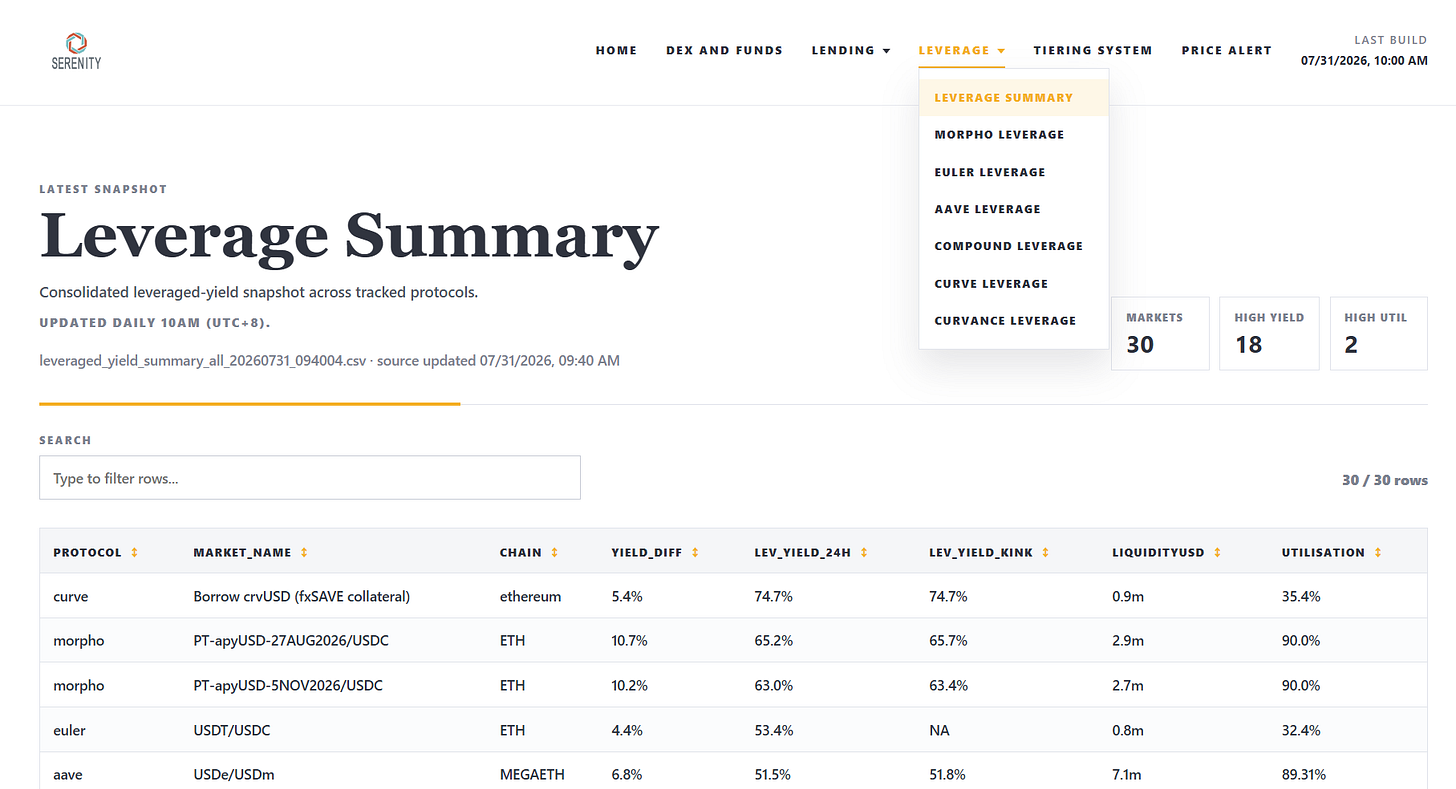Select Curvance Leverage menu entry
Image resolution: width=1456 pixels, height=789 pixels.
pos(1013,321)
